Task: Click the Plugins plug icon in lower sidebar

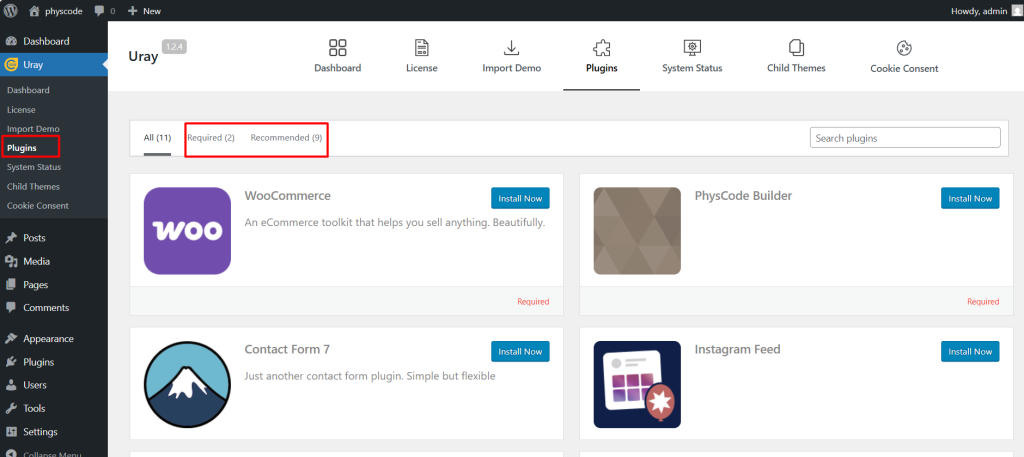Action: 11,362
